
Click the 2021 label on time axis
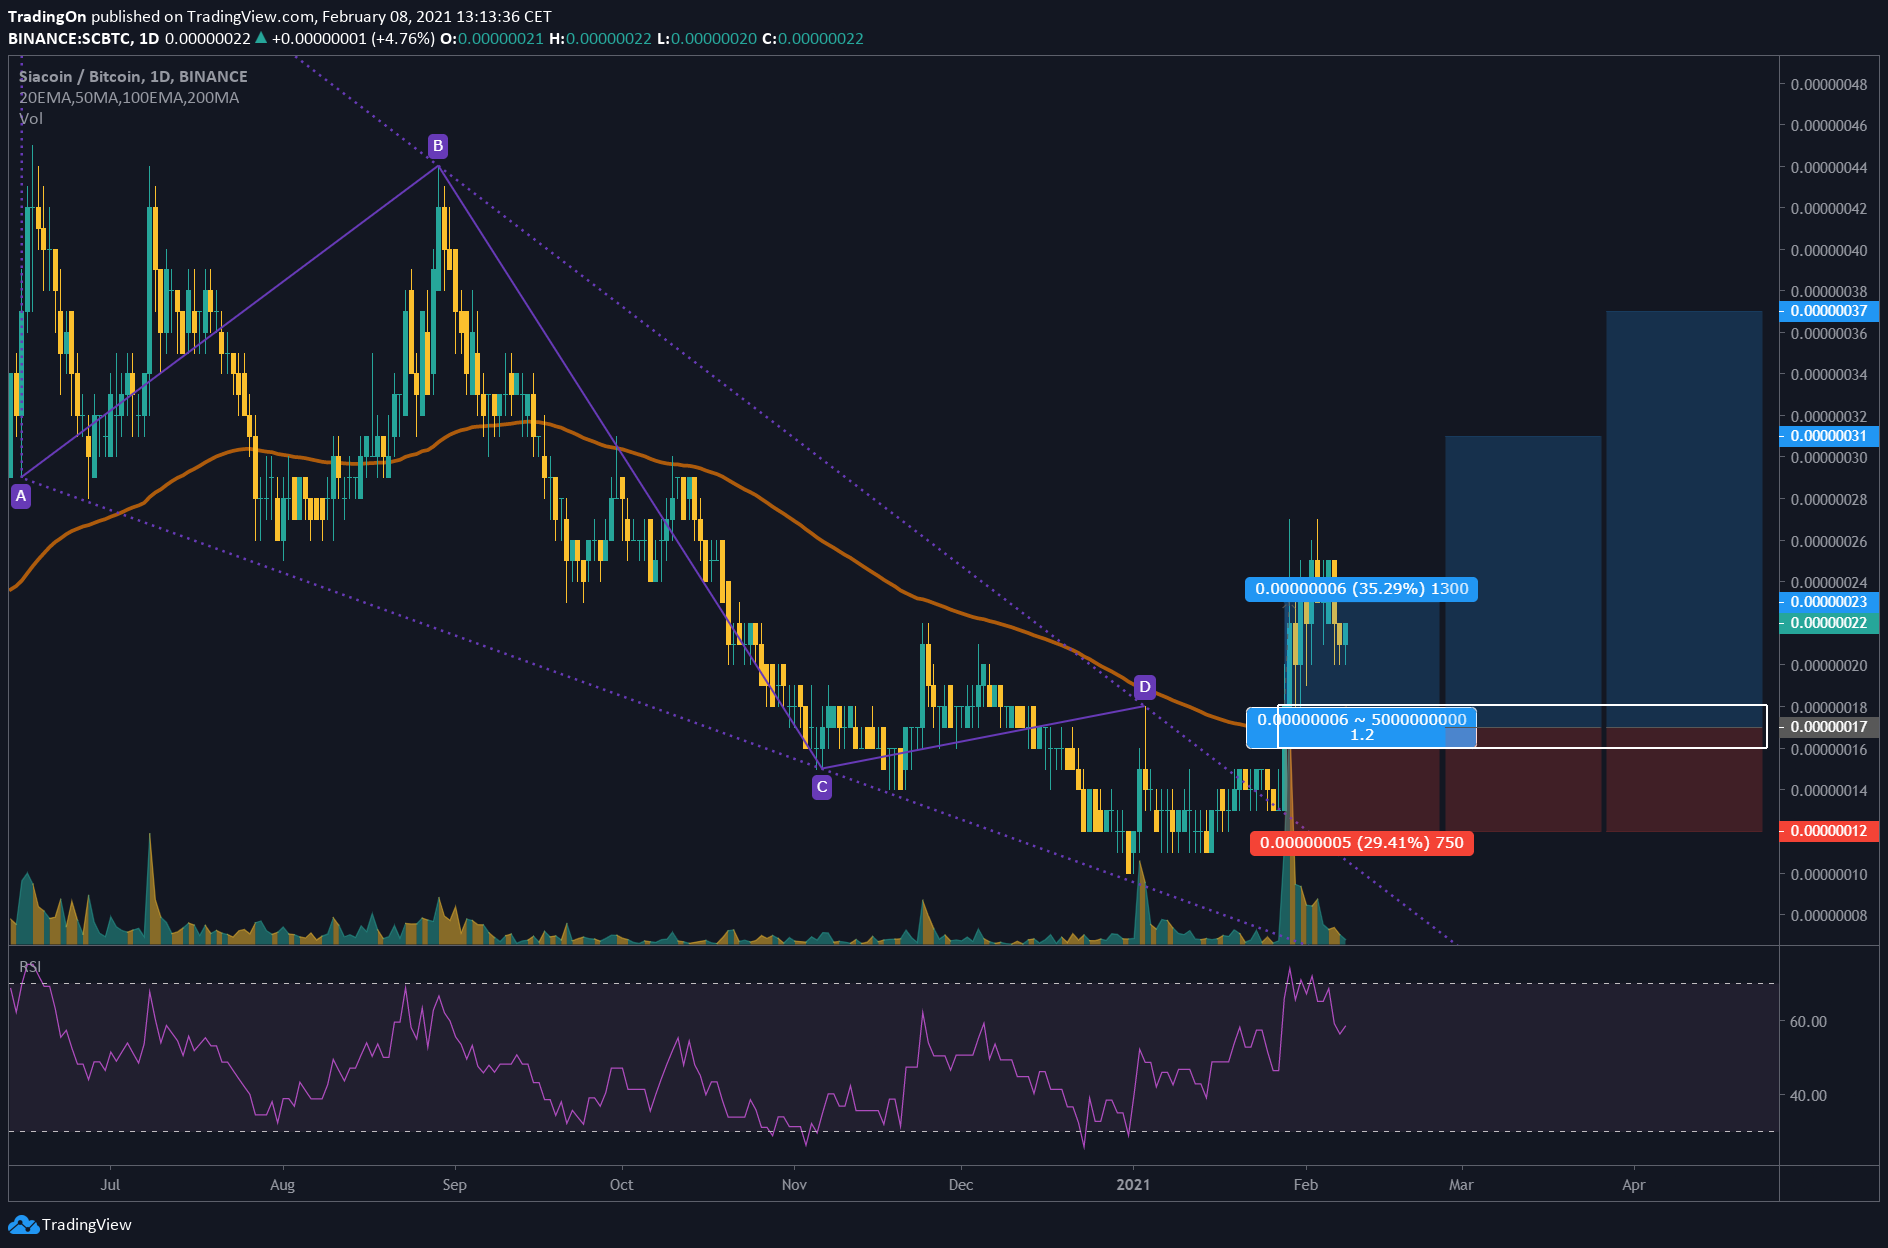pos(1133,1185)
